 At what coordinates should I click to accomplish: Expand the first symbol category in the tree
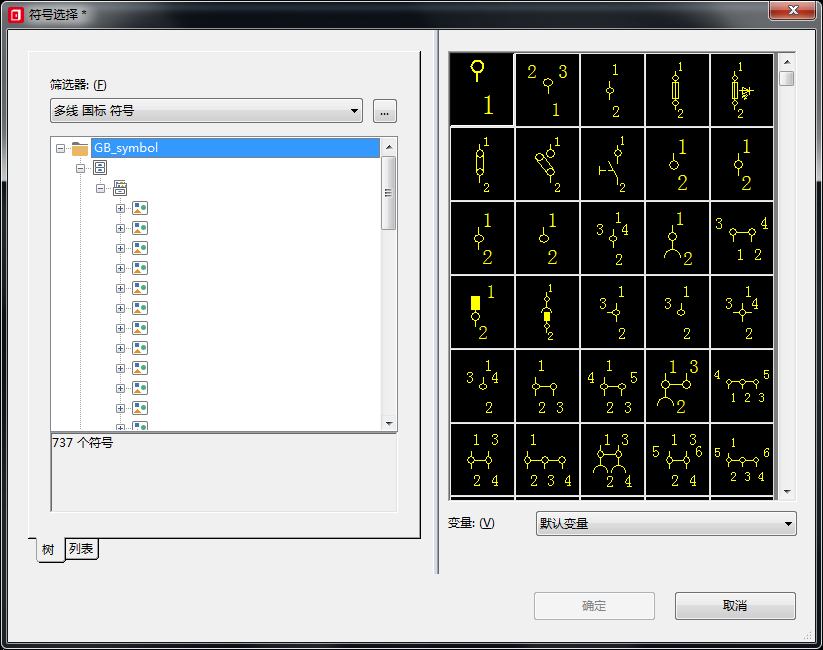click(x=120, y=208)
